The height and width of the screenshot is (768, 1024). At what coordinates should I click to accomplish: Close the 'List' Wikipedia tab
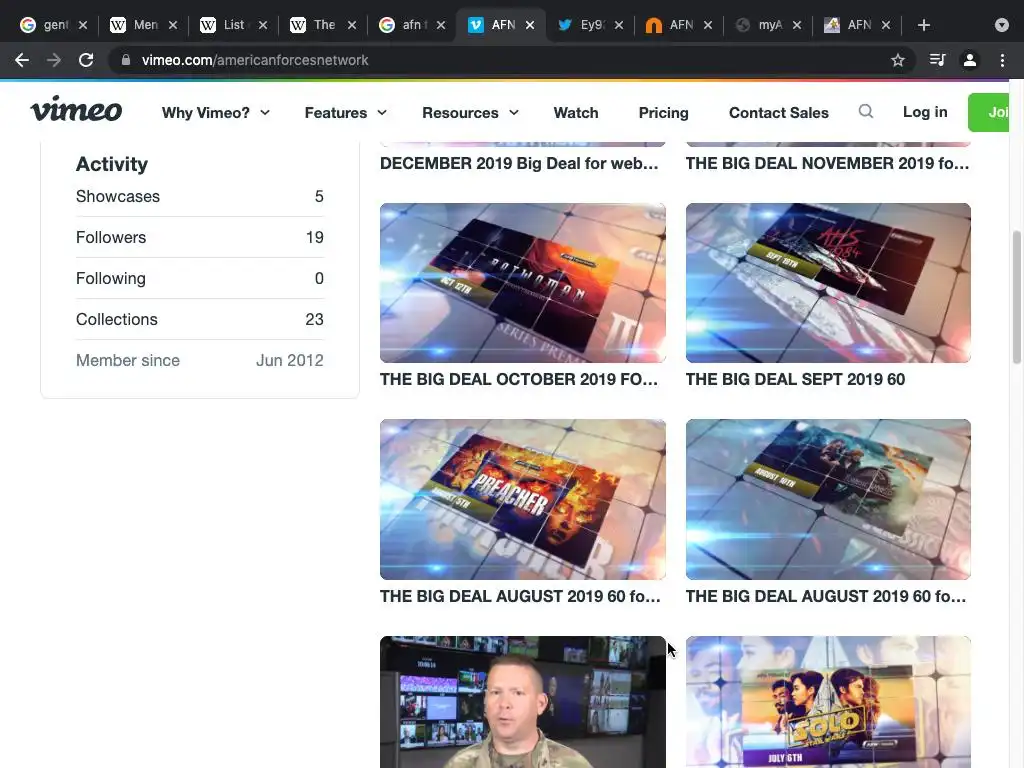pyautogui.click(x=263, y=25)
